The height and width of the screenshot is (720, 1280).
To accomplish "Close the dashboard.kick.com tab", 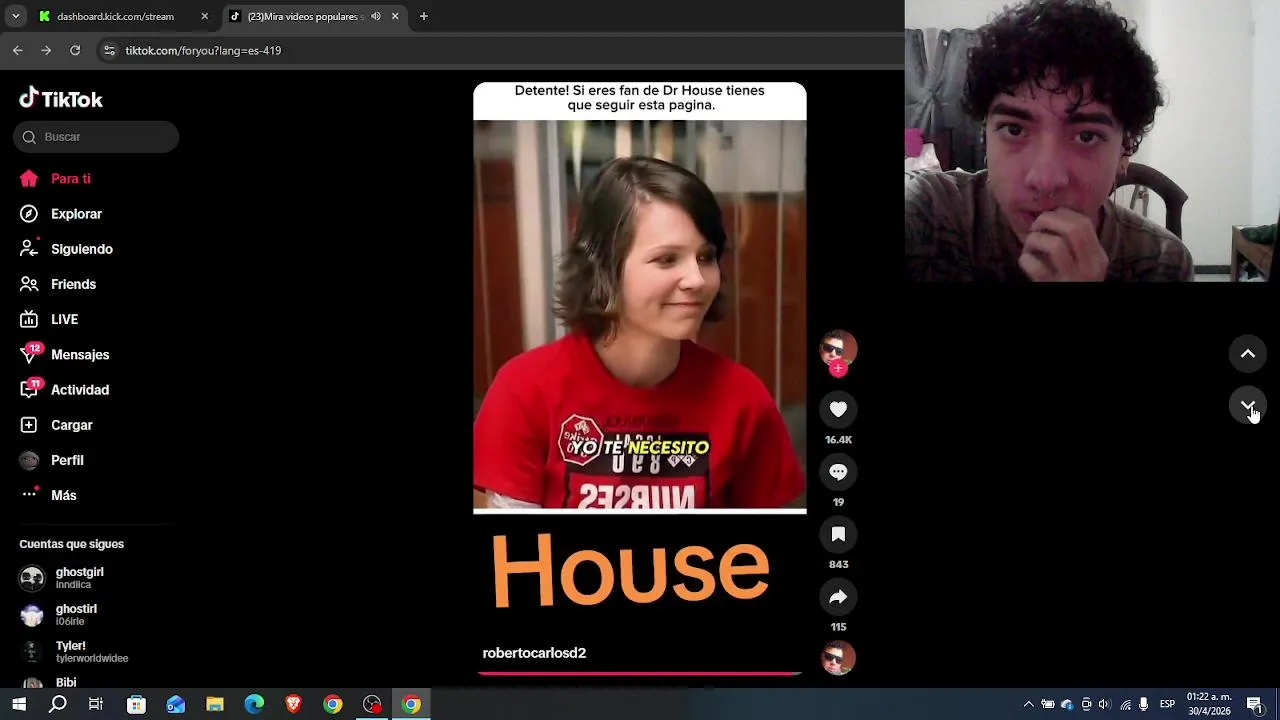I will point(204,16).
